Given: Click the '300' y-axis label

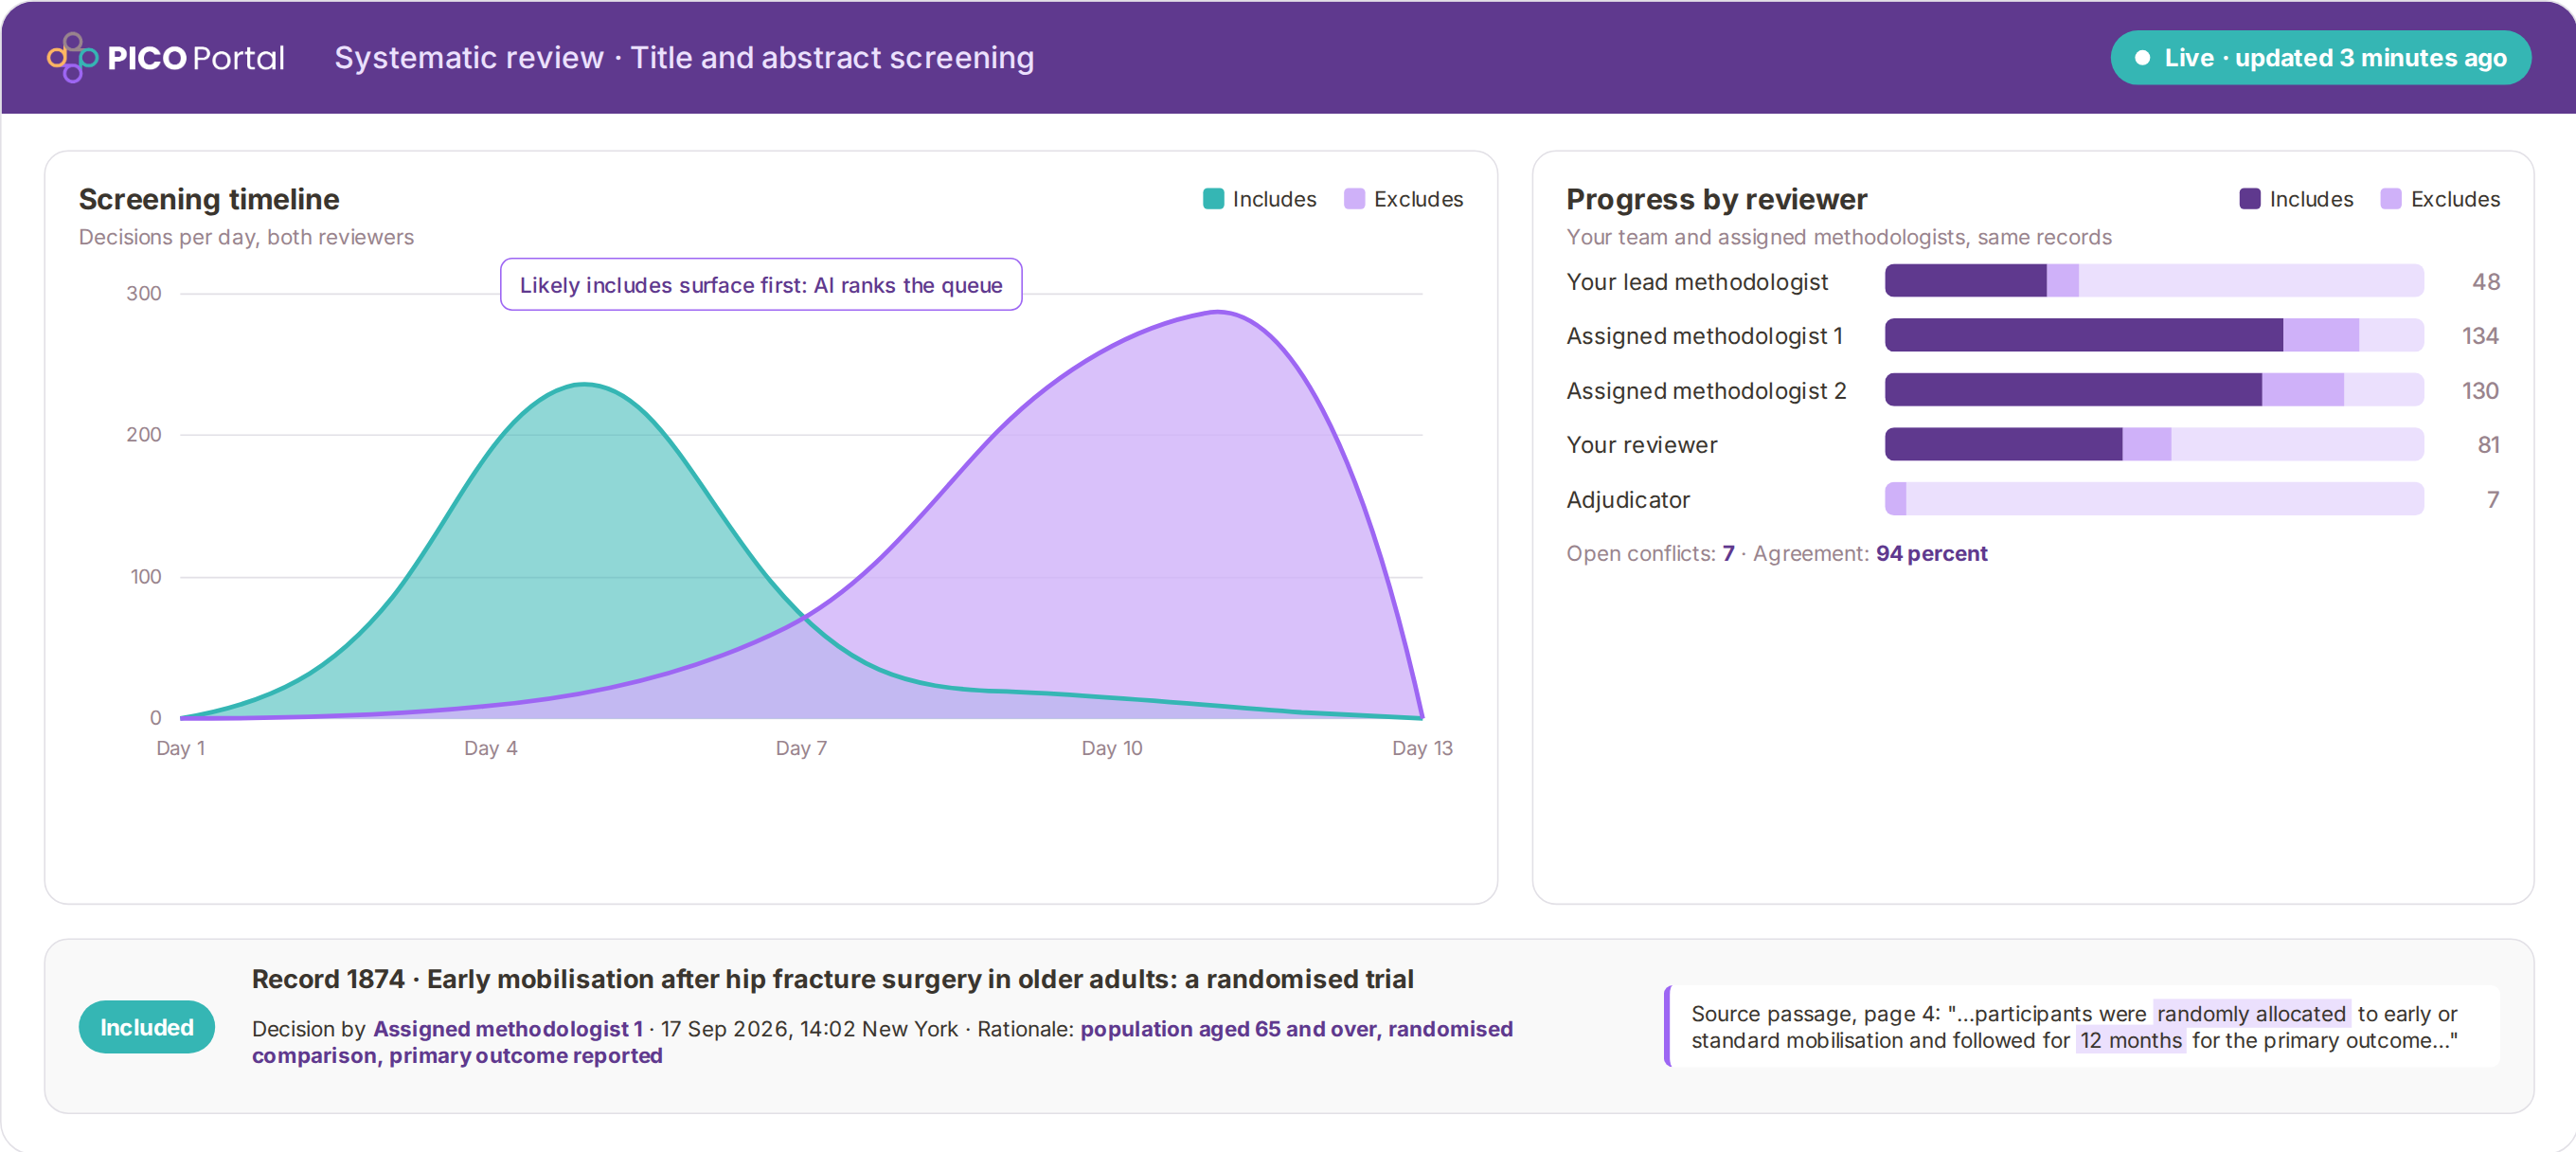Looking at the screenshot, I should point(143,293).
